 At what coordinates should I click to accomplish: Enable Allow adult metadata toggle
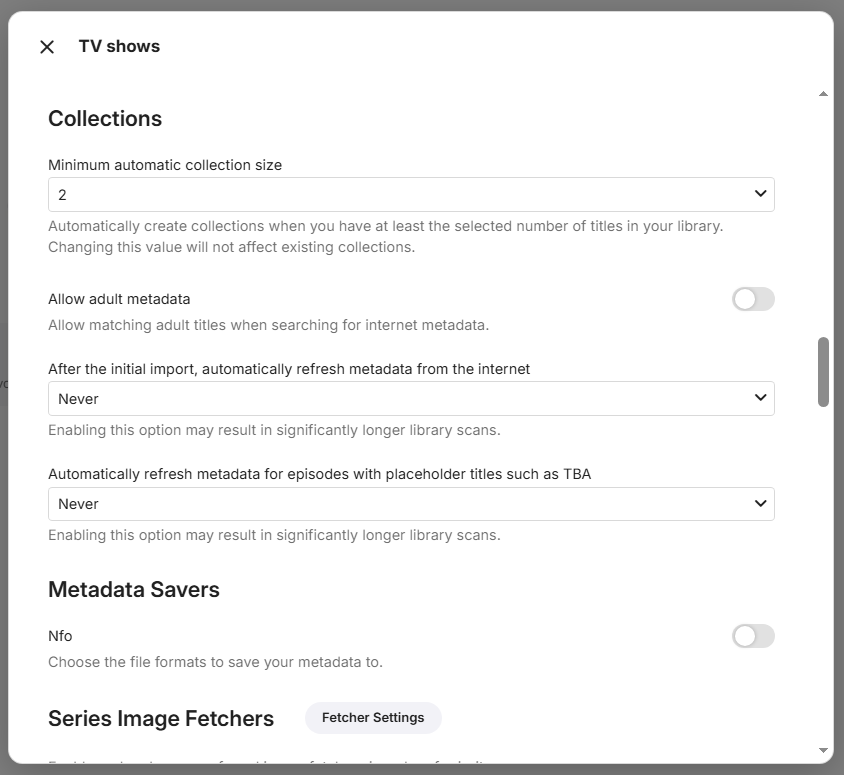[x=753, y=299]
